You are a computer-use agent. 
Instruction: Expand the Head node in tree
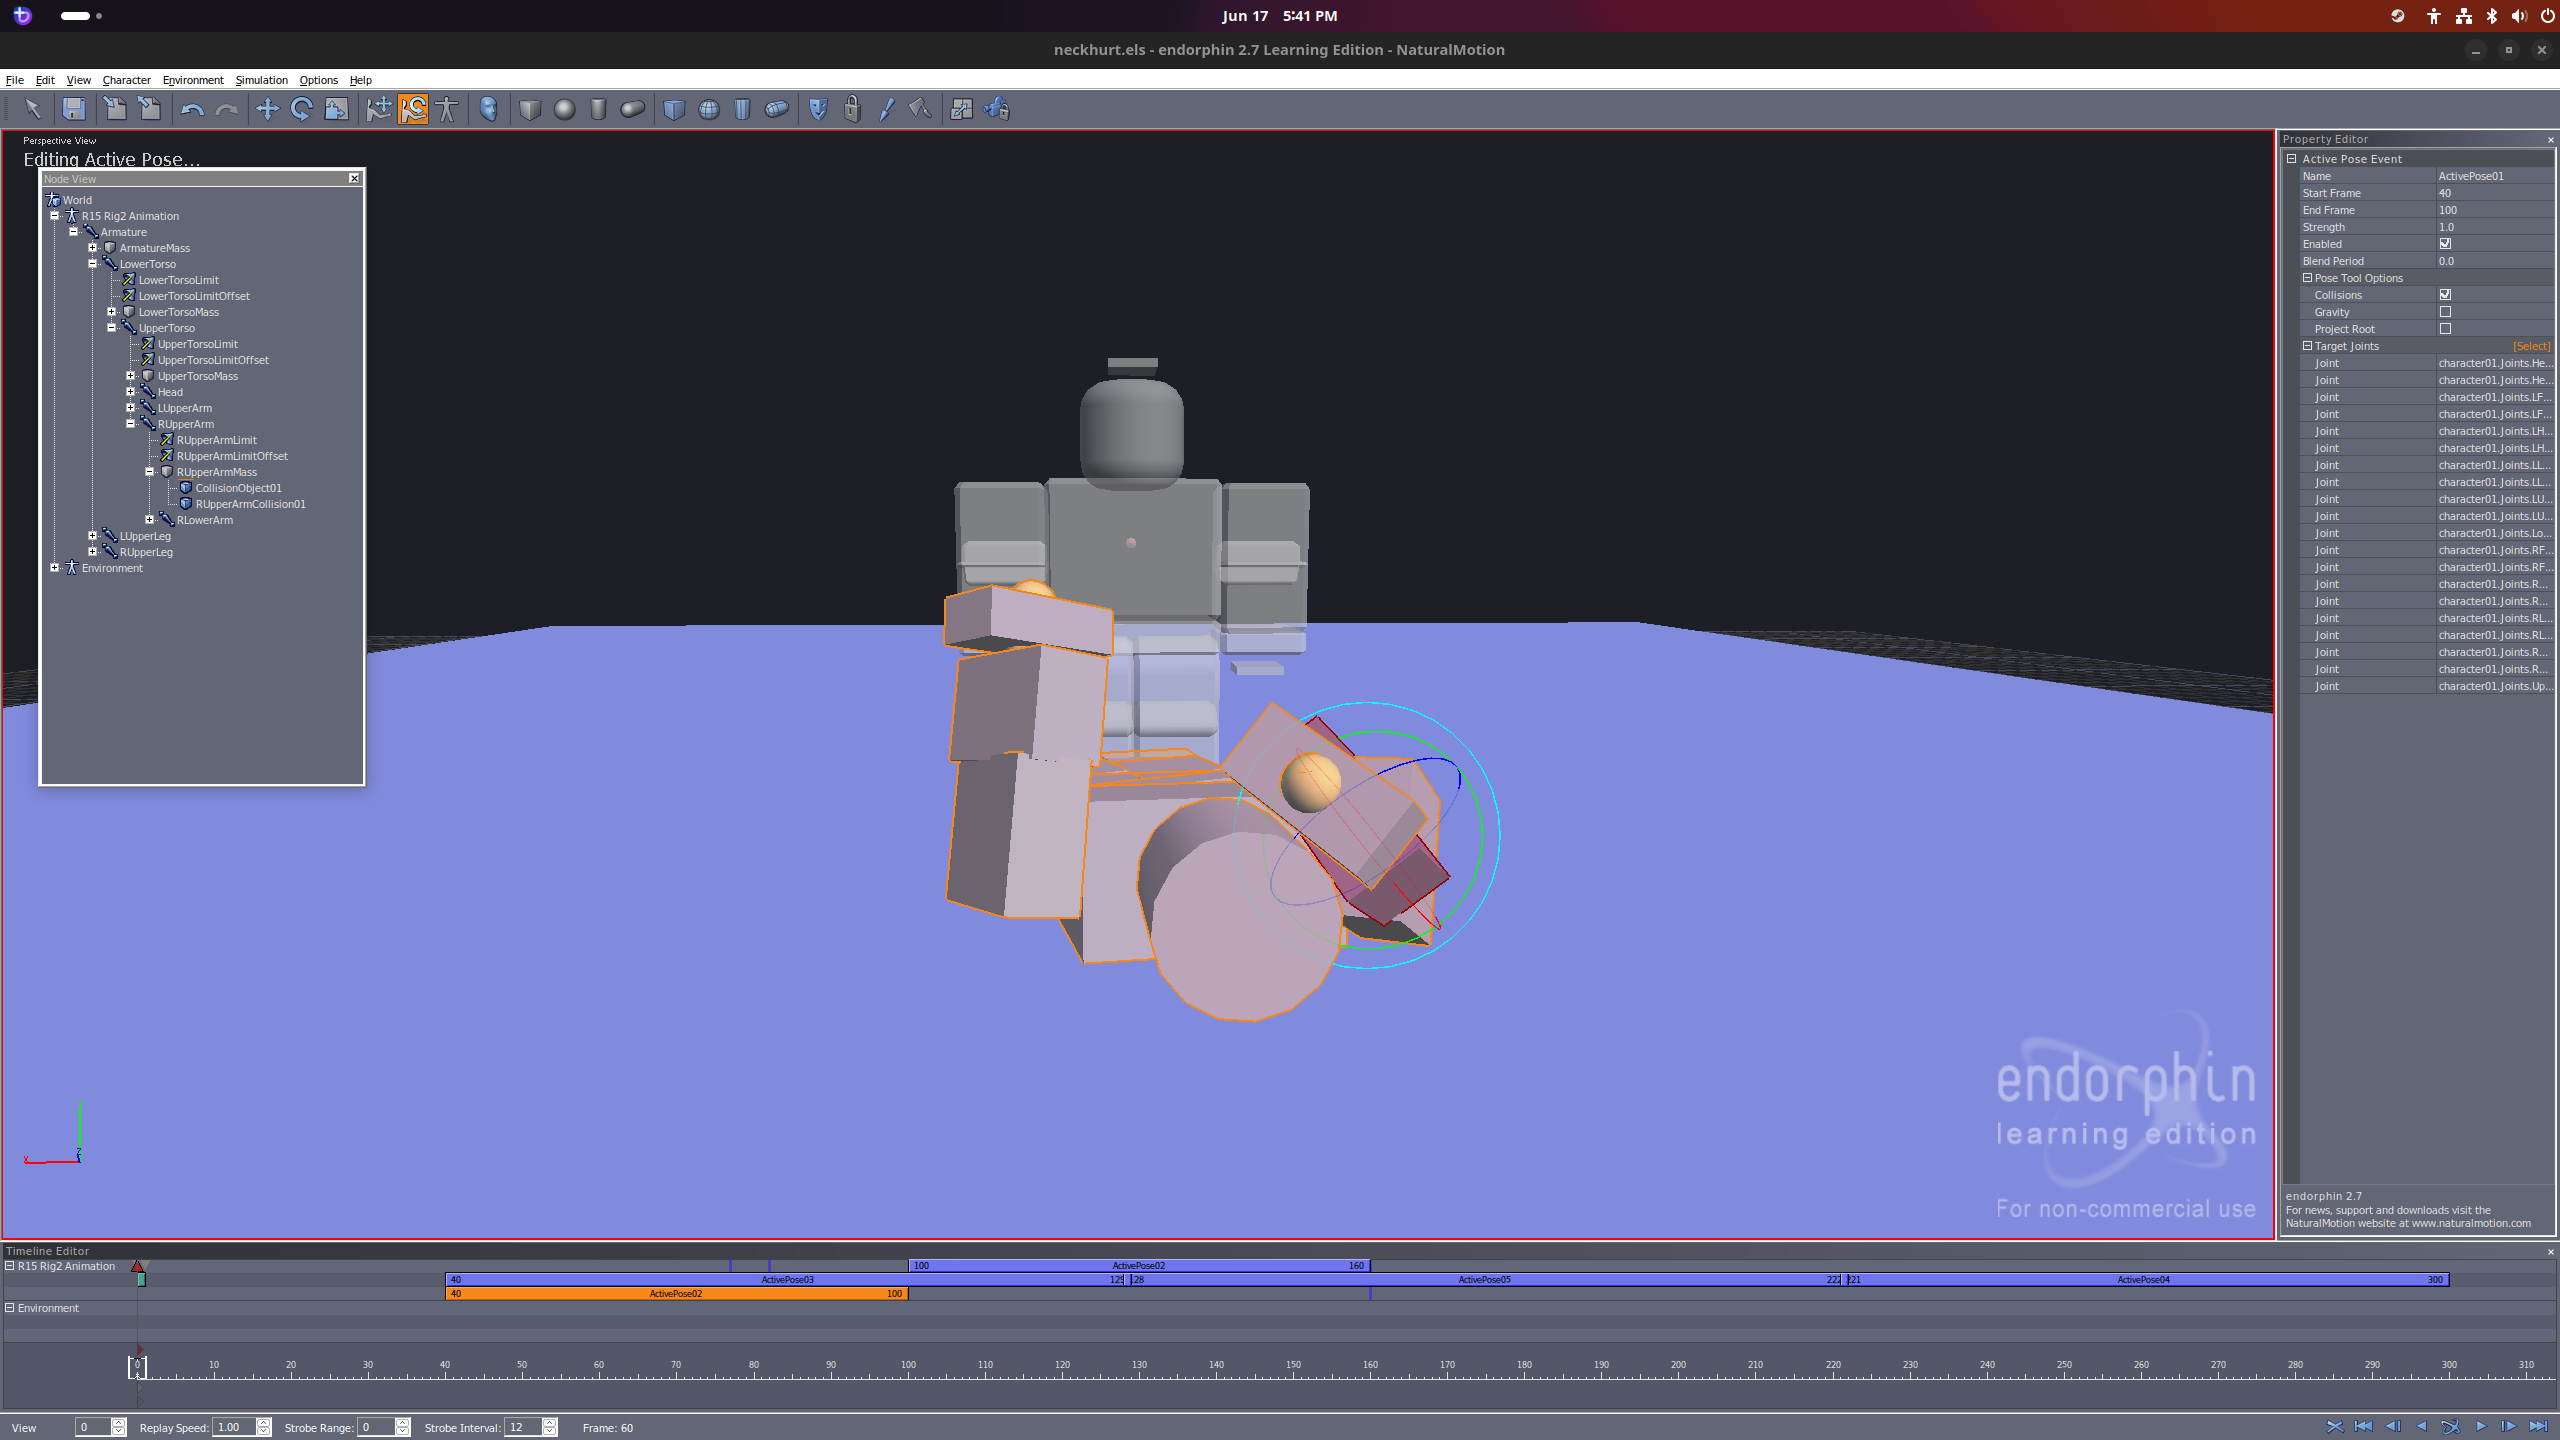(130, 392)
